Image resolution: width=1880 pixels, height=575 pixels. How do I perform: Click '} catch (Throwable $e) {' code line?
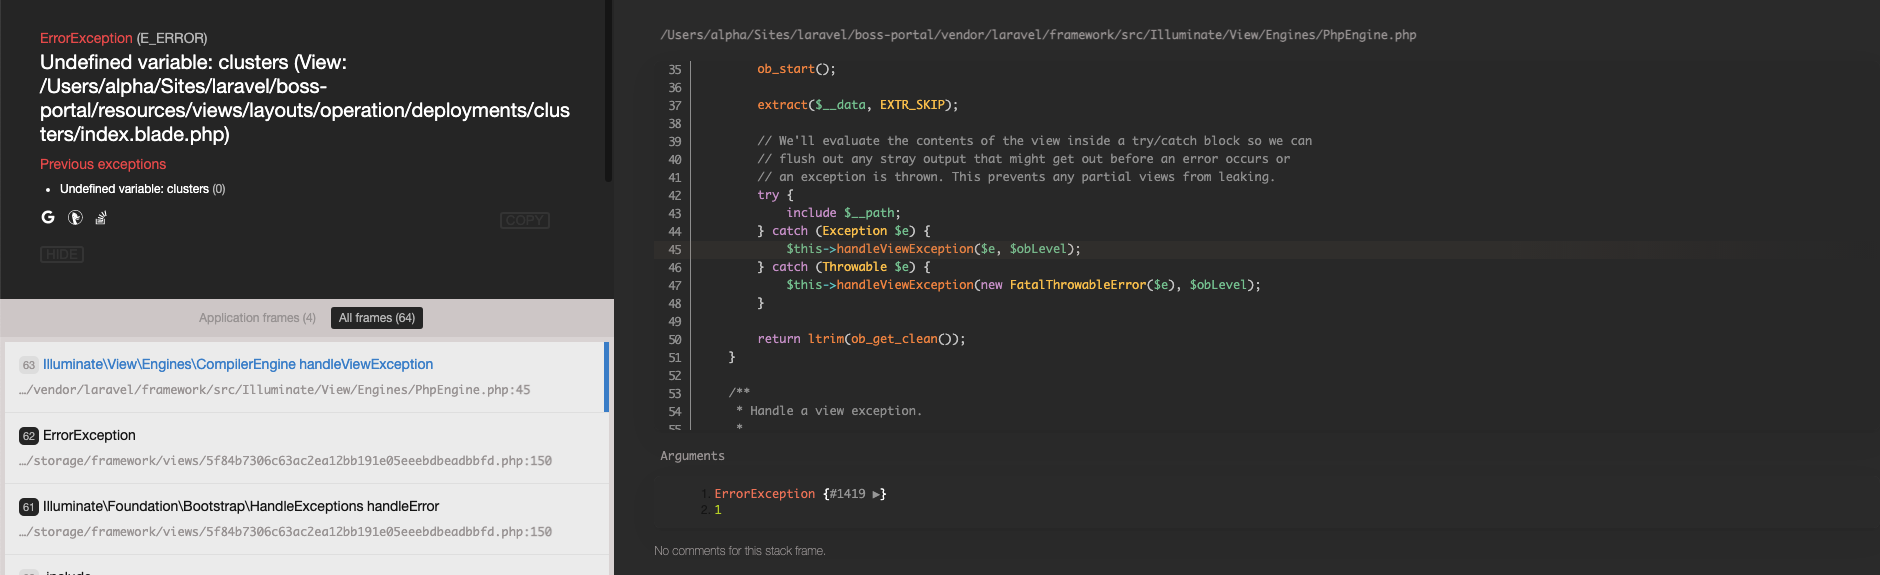coord(843,267)
